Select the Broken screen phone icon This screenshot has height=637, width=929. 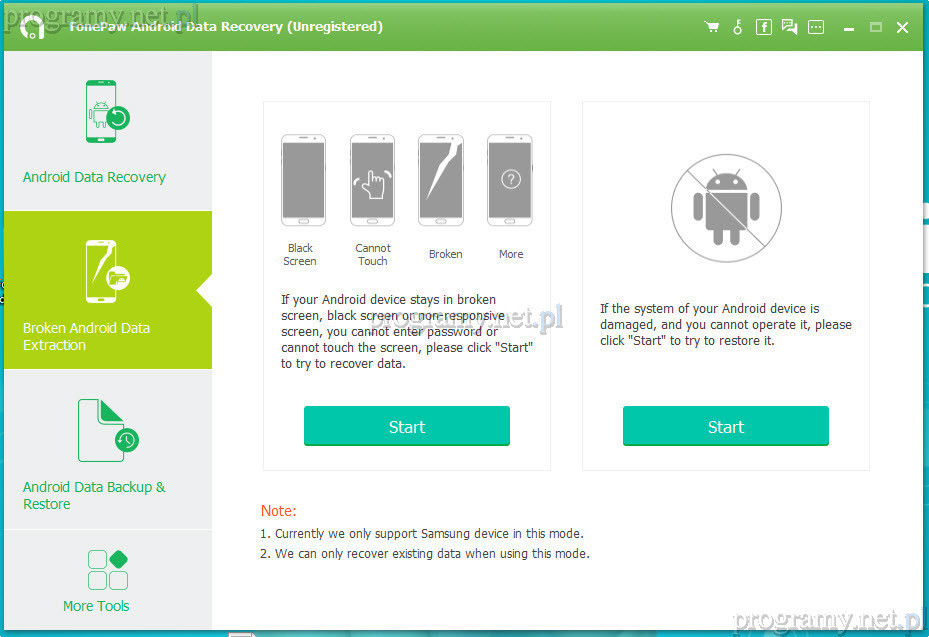[x=441, y=180]
